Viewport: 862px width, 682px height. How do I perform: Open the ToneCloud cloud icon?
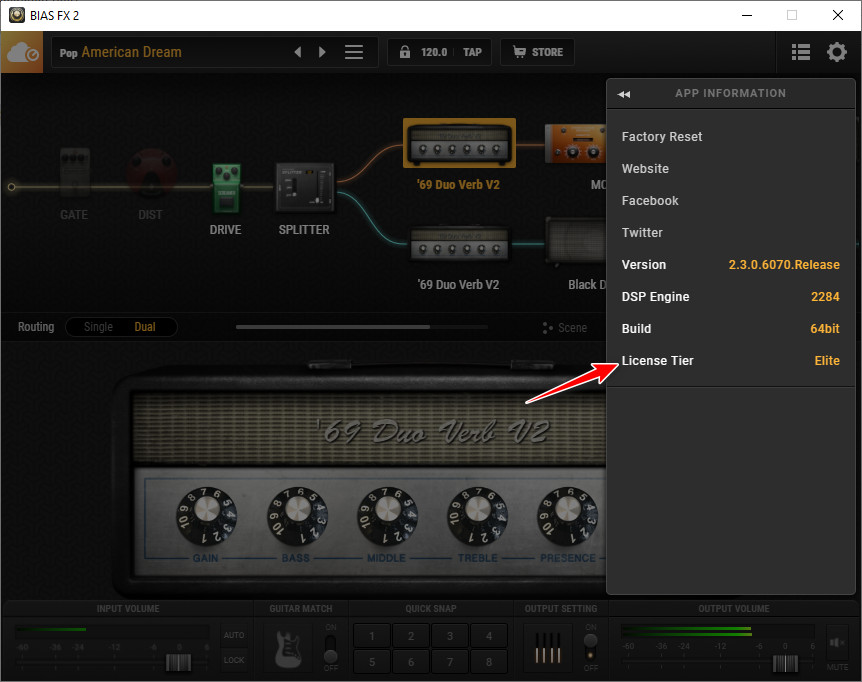tap(22, 52)
